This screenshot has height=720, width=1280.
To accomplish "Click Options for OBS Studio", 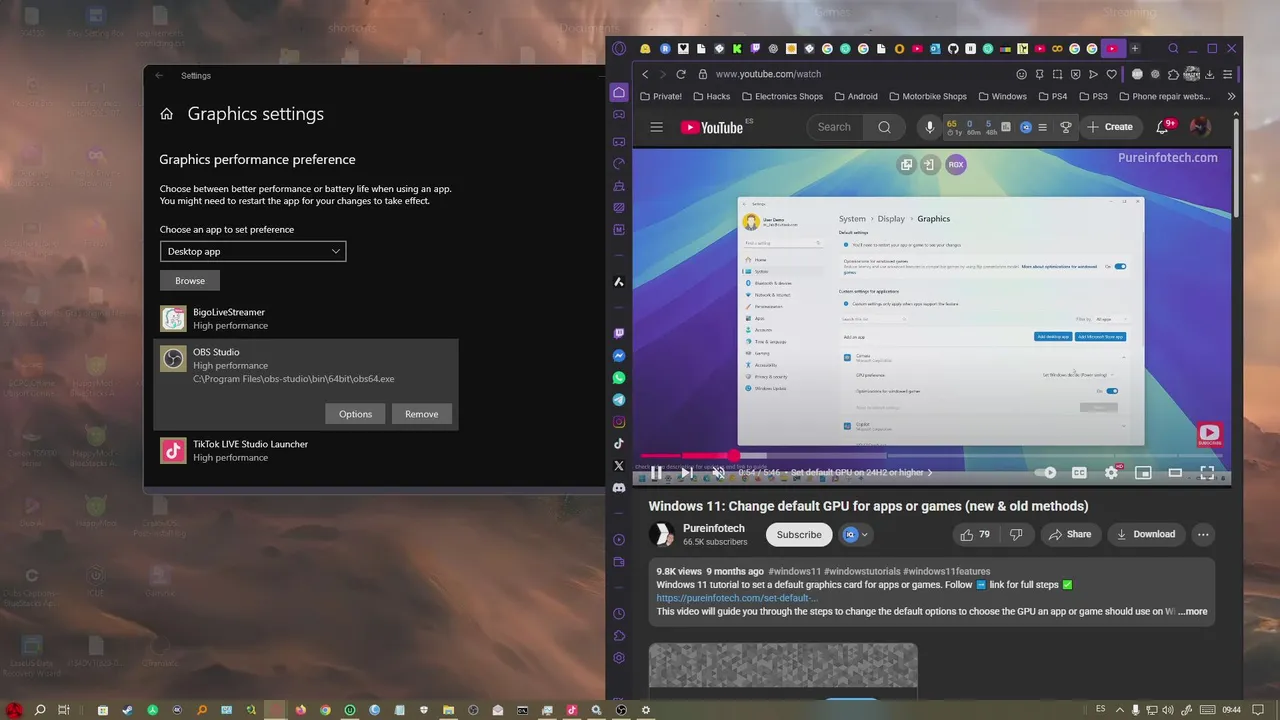I will coord(355,414).
